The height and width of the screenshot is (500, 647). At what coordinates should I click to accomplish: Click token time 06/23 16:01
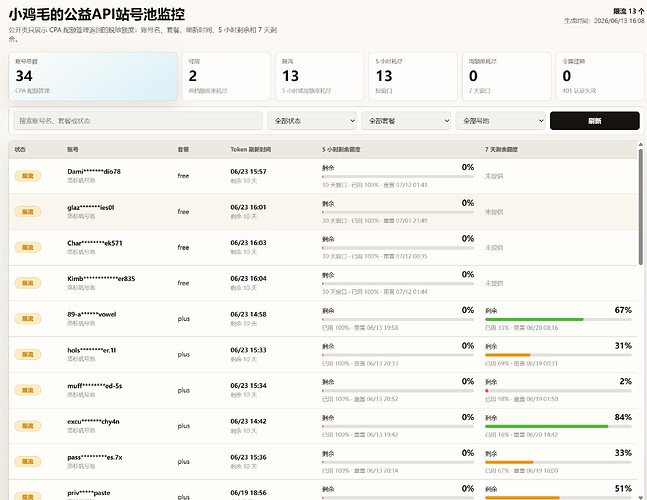[248, 208]
